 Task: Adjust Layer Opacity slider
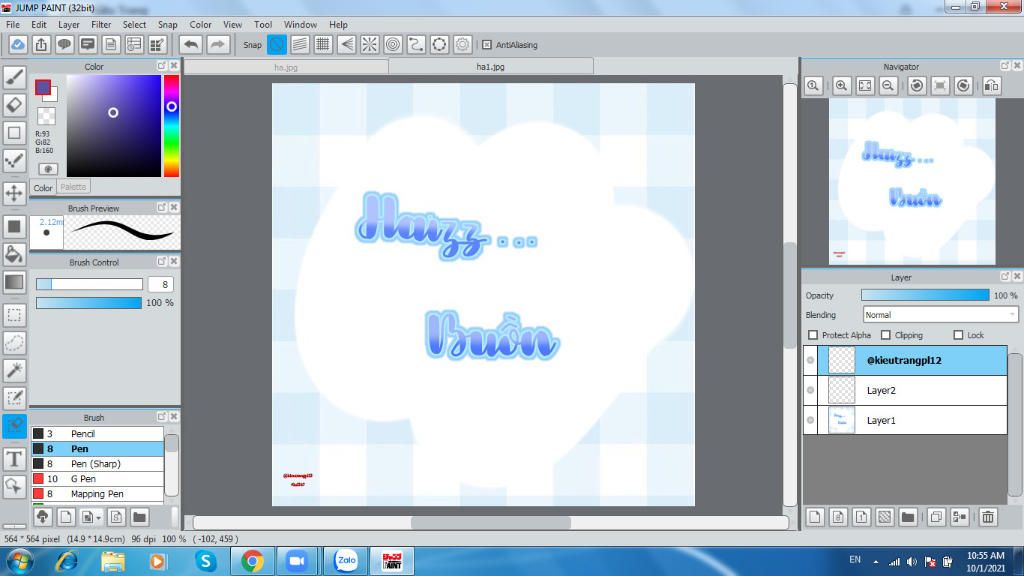[925, 295]
